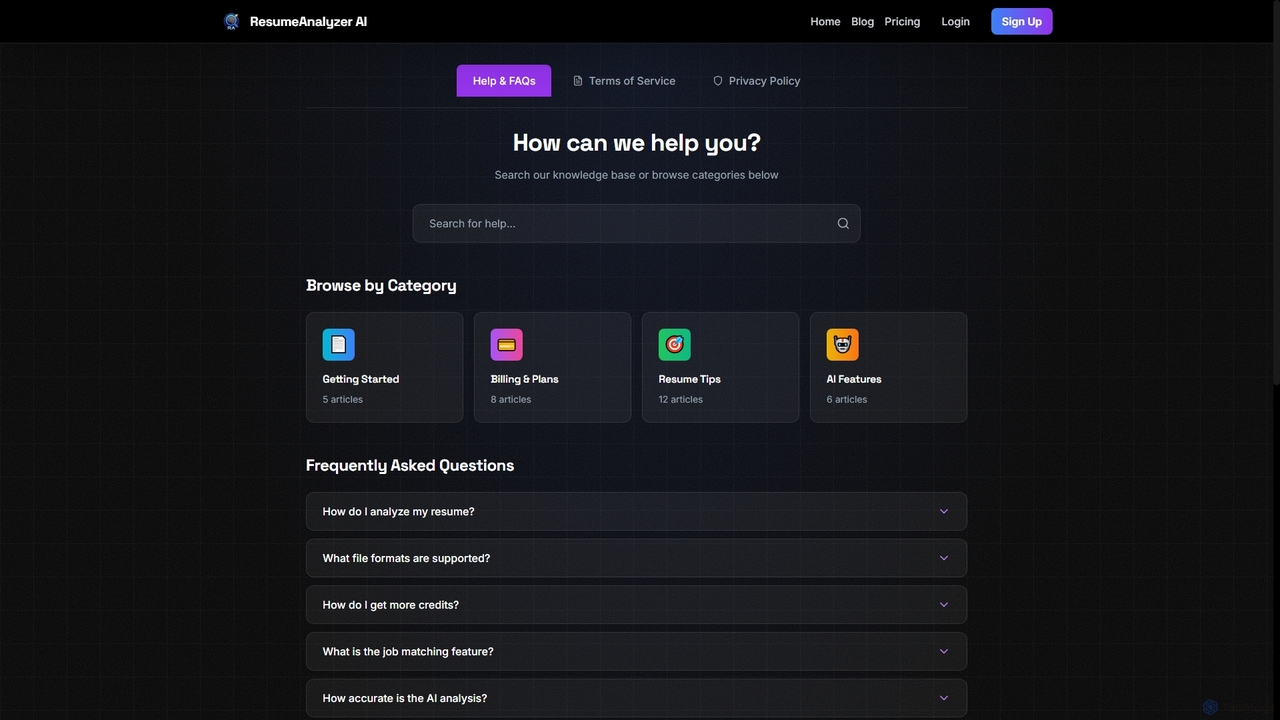Expand the 'What is the job matching feature?' chevron
Image resolution: width=1280 pixels, height=720 pixels.
(x=943, y=651)
